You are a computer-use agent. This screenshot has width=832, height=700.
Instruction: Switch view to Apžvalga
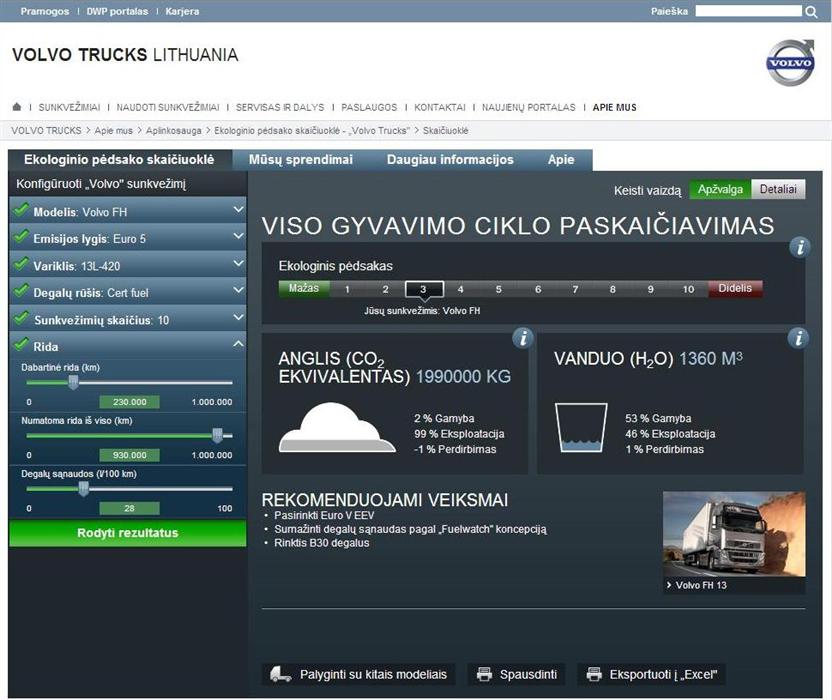[720, 189]
